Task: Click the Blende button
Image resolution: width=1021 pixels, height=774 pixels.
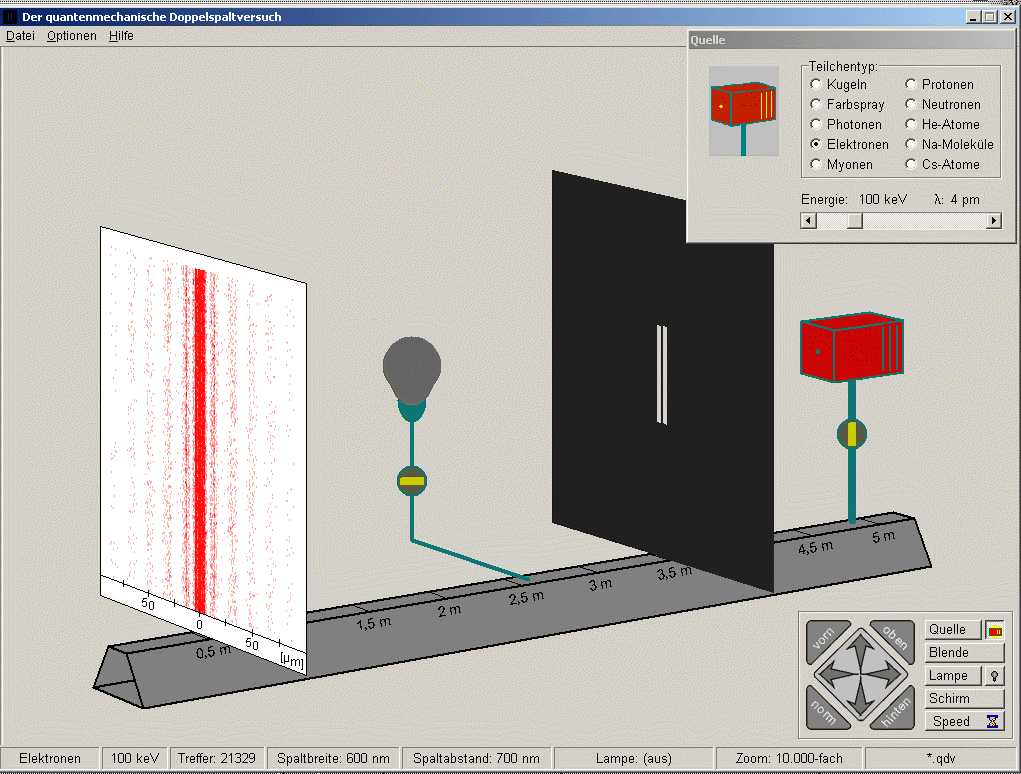Action: tap(963, 653)
